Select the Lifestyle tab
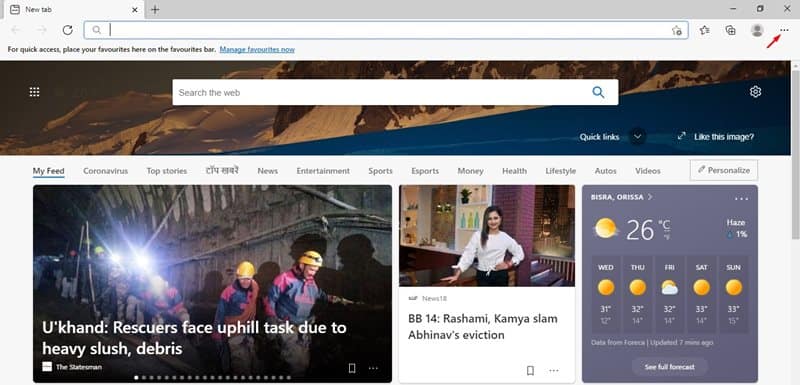The height and width of the screenshot is (385, 800). pos(561,171)
